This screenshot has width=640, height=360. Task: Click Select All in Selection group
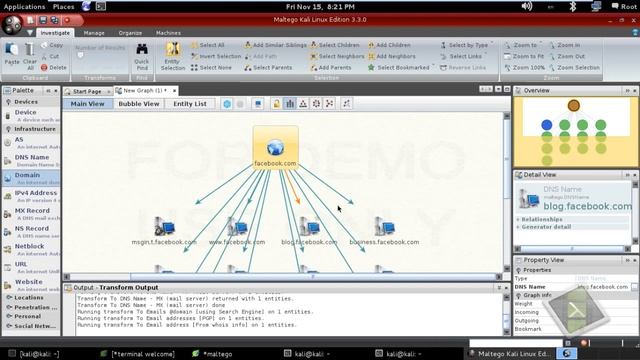point(208,45)
